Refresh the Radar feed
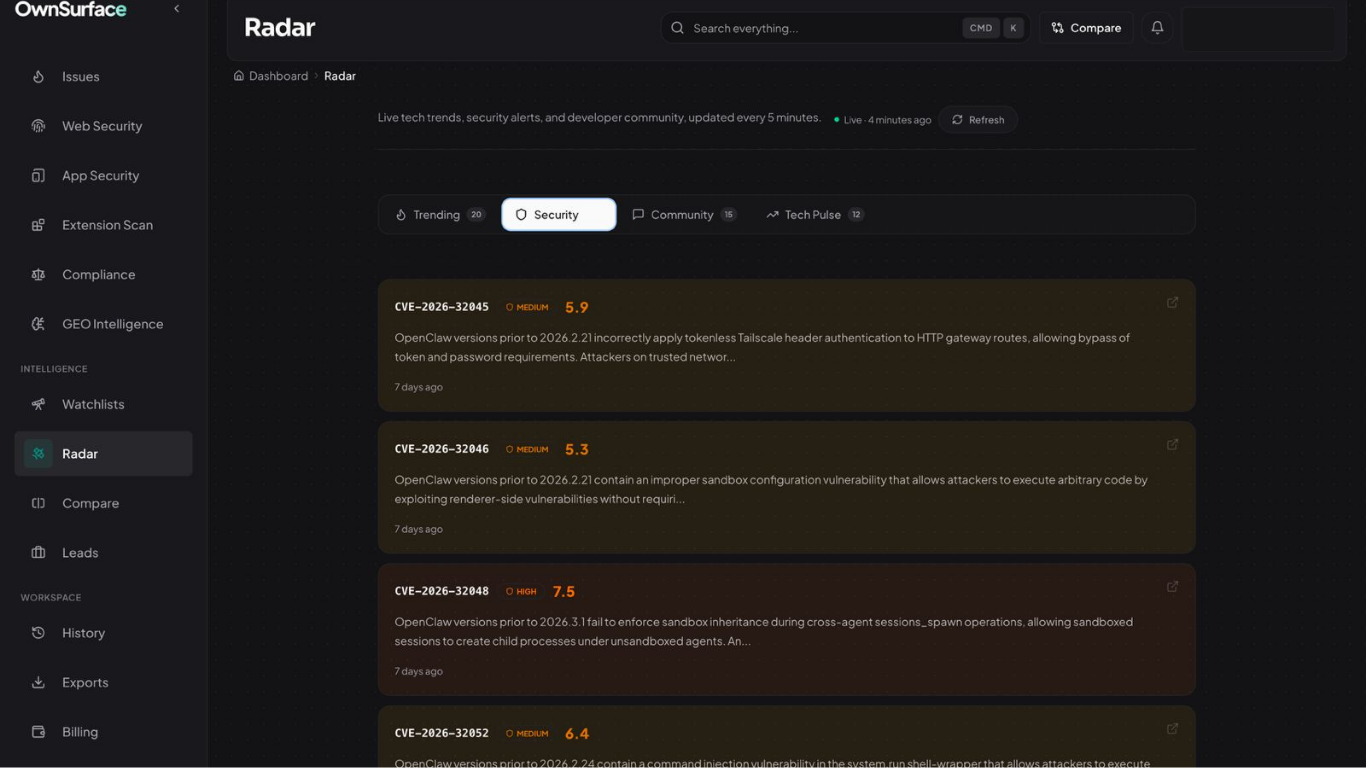1366x768 pixels. [x=978, y=120]
